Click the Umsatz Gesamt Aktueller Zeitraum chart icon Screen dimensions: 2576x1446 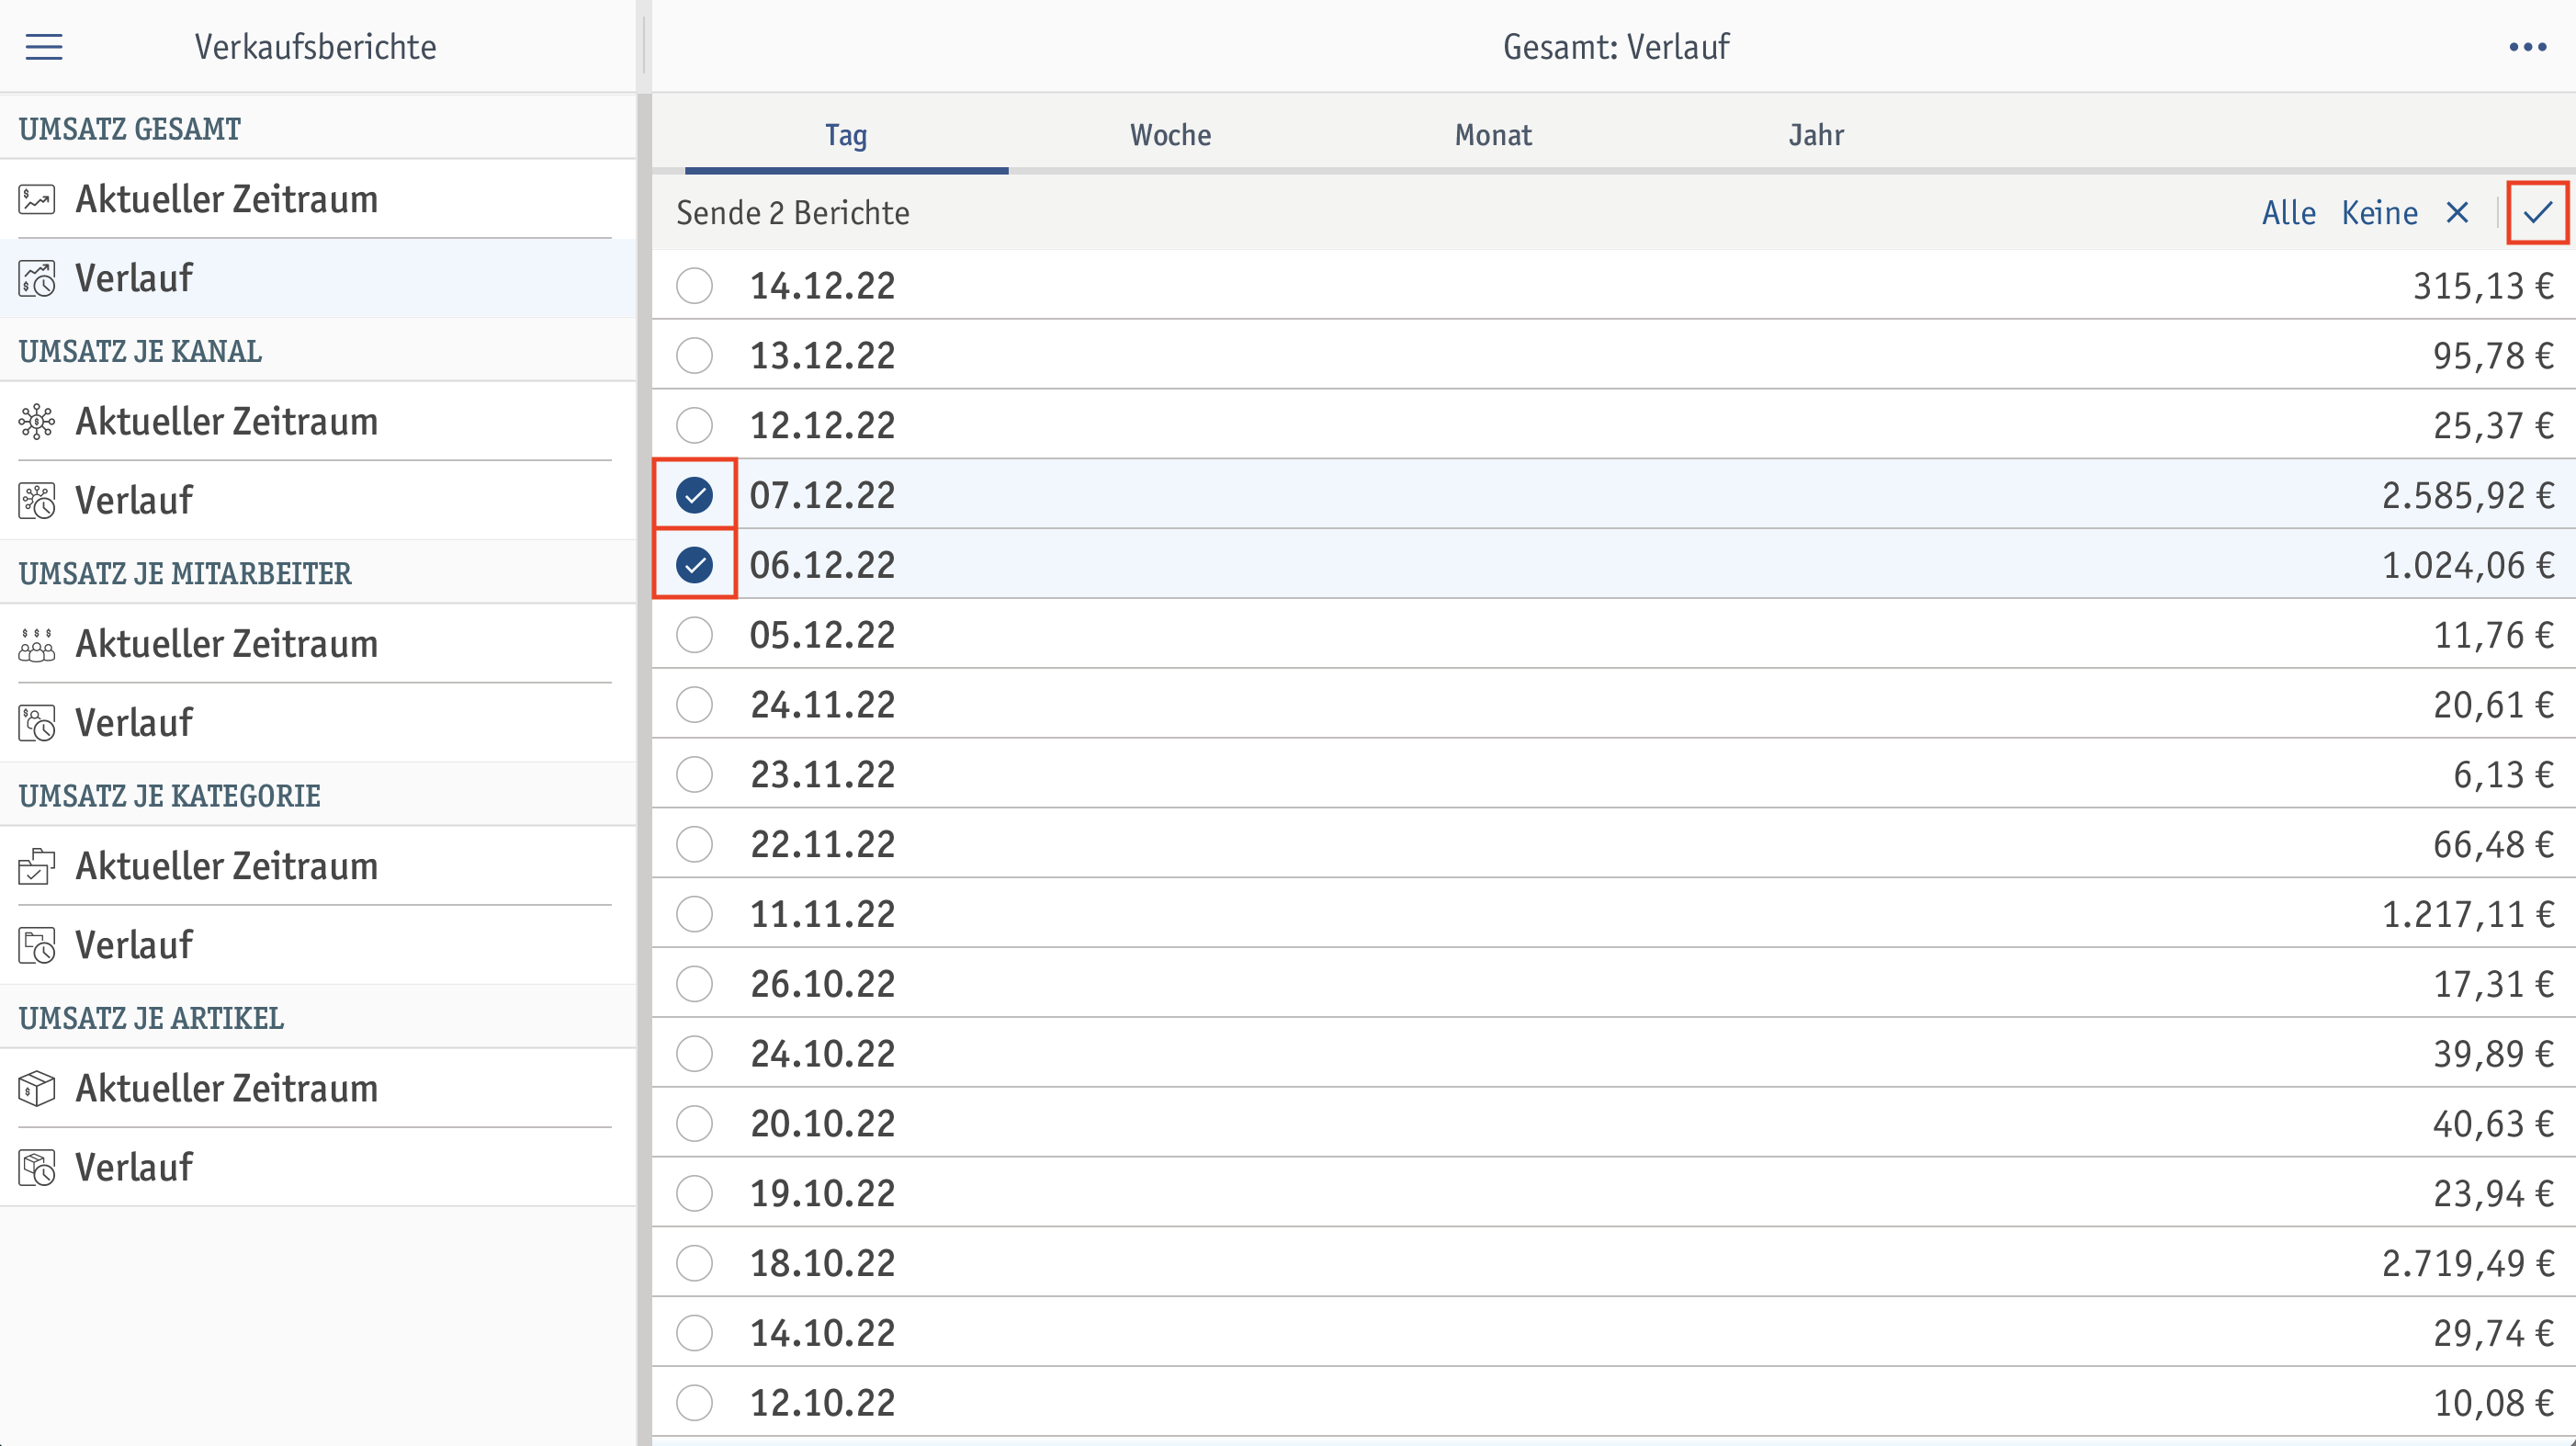(37, 199)
